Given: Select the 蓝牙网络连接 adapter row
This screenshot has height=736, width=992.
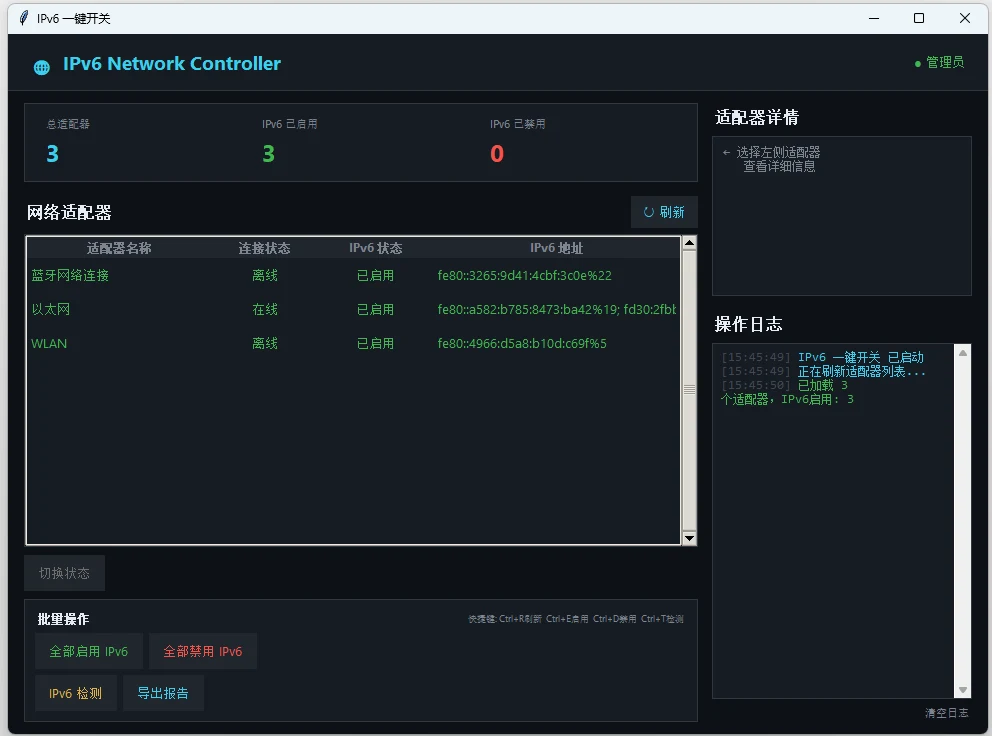Looking at the screenshot, I should click(x=70, y=276).
